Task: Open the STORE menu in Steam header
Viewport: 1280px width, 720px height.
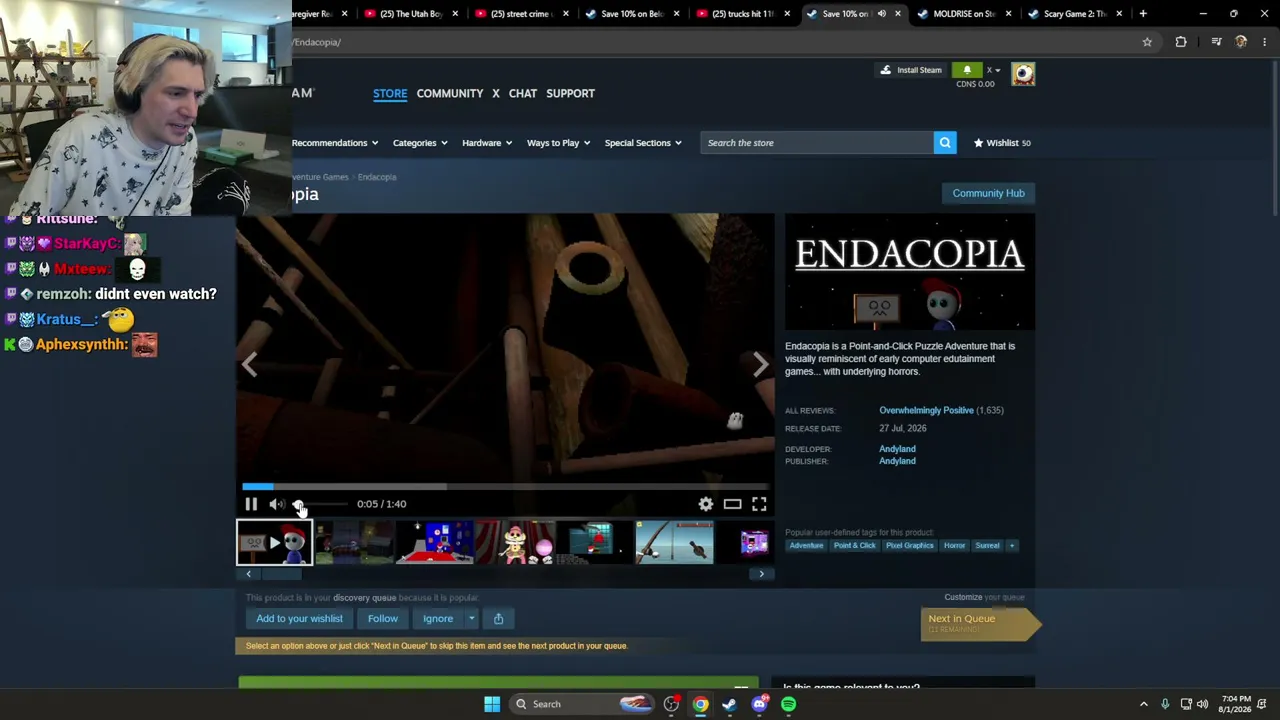Action: pos(390,93)
